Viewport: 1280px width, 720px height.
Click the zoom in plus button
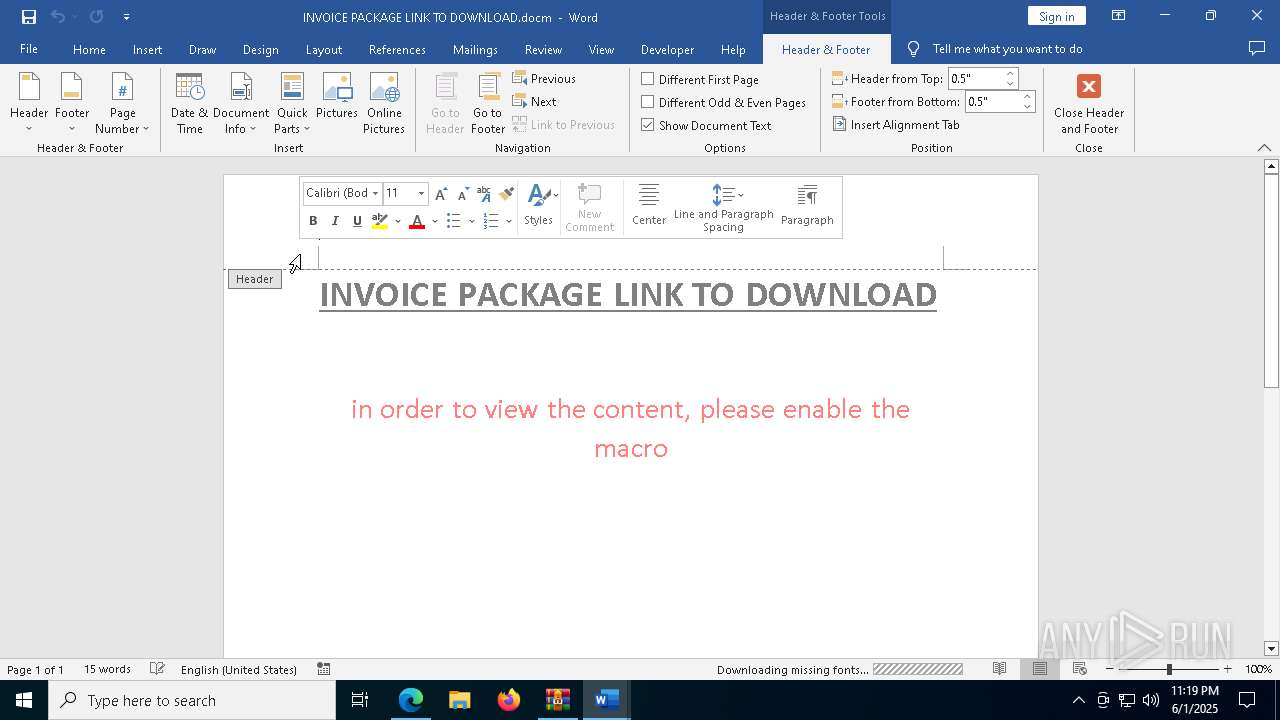click(1227, 669)
